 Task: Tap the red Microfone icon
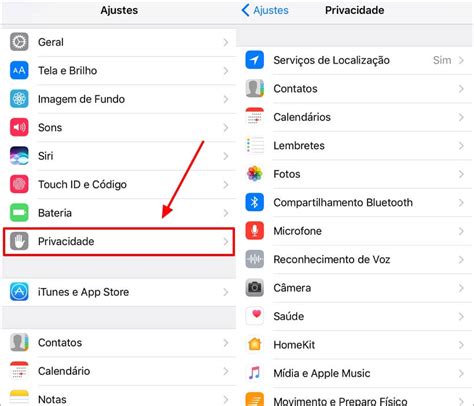point(255,231)
